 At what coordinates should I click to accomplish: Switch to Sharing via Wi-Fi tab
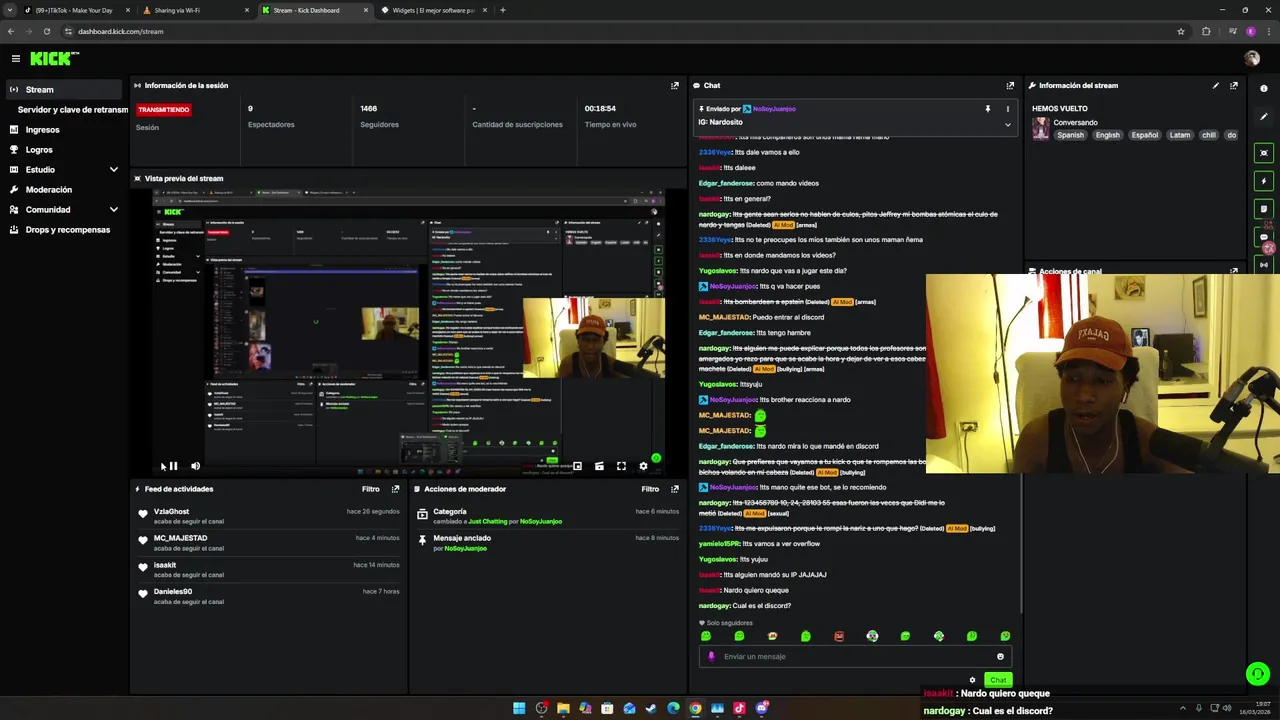coord(194,10)
